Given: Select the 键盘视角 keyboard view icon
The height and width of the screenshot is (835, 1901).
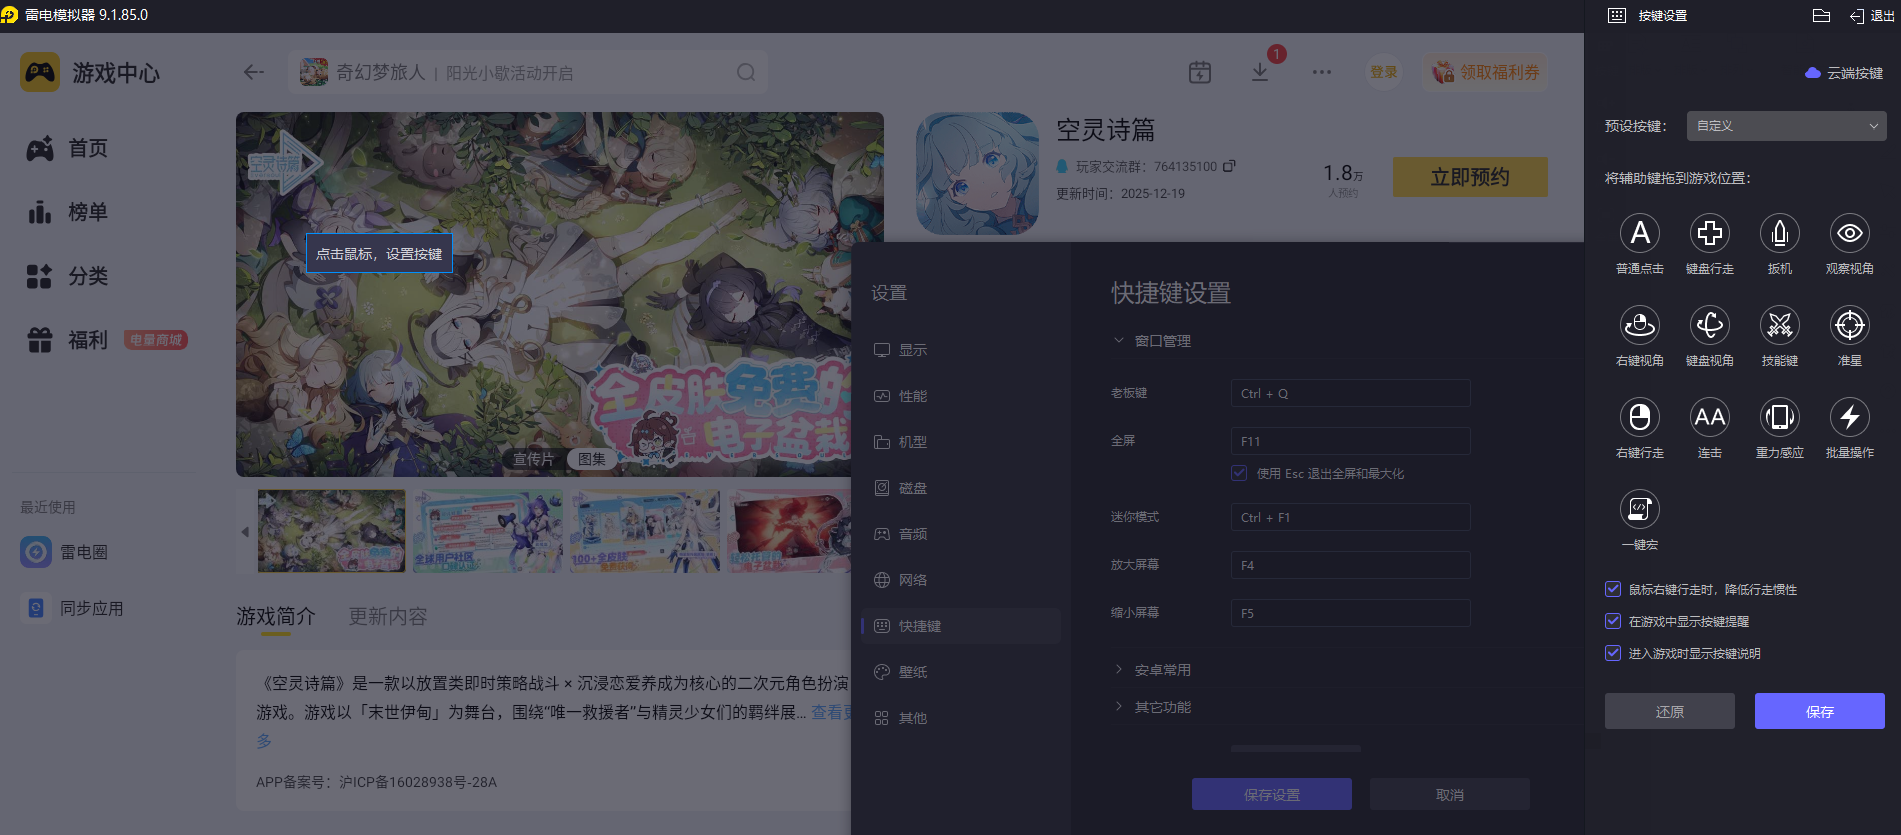Looking at the screenshot, I should pyautogui.click(x=1710, y=325).
